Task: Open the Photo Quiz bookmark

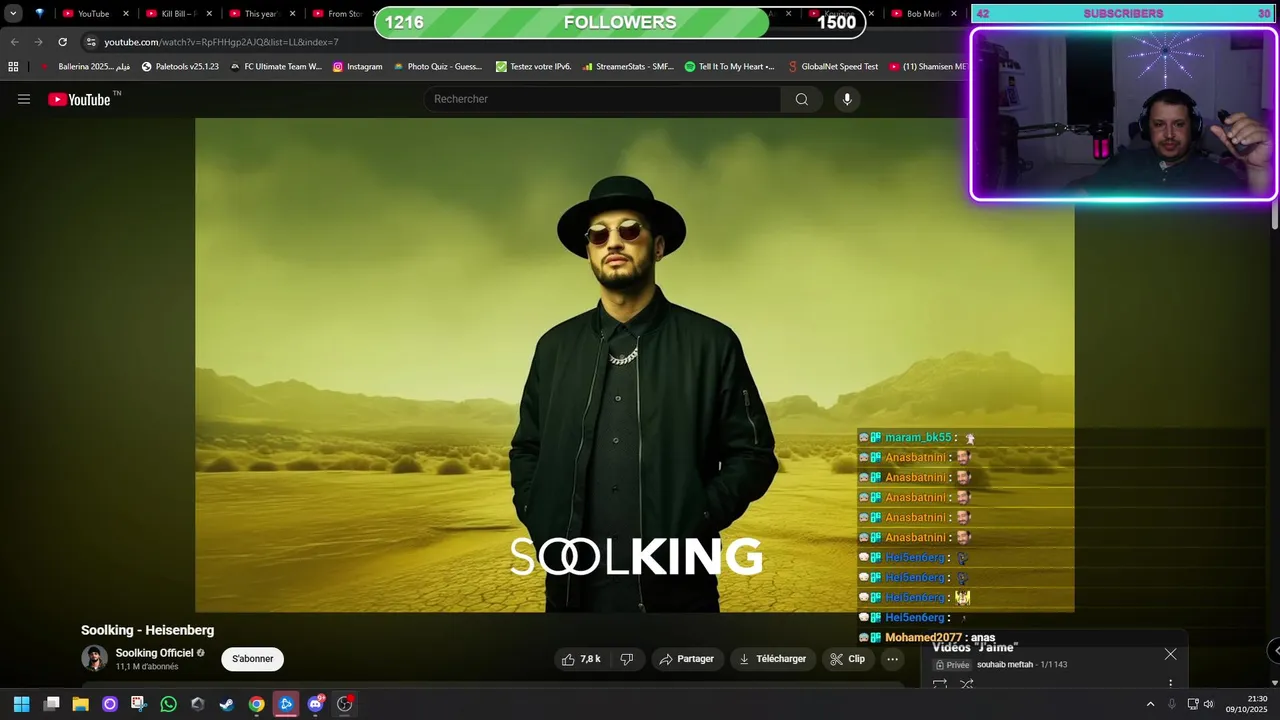Action: click(437, 67)
